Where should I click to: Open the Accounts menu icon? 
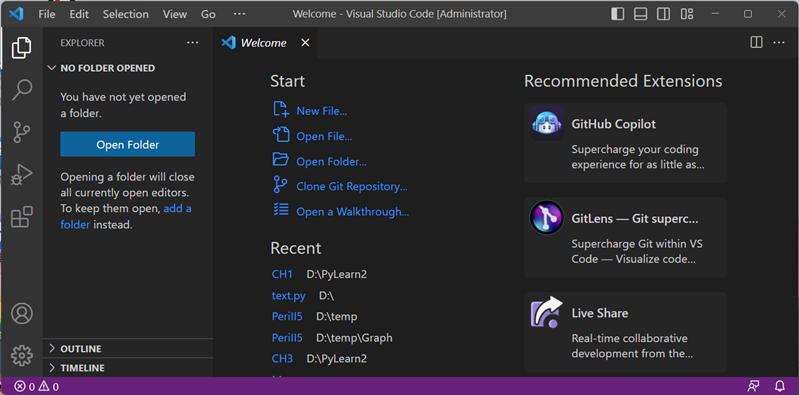[x=21, y=313]
